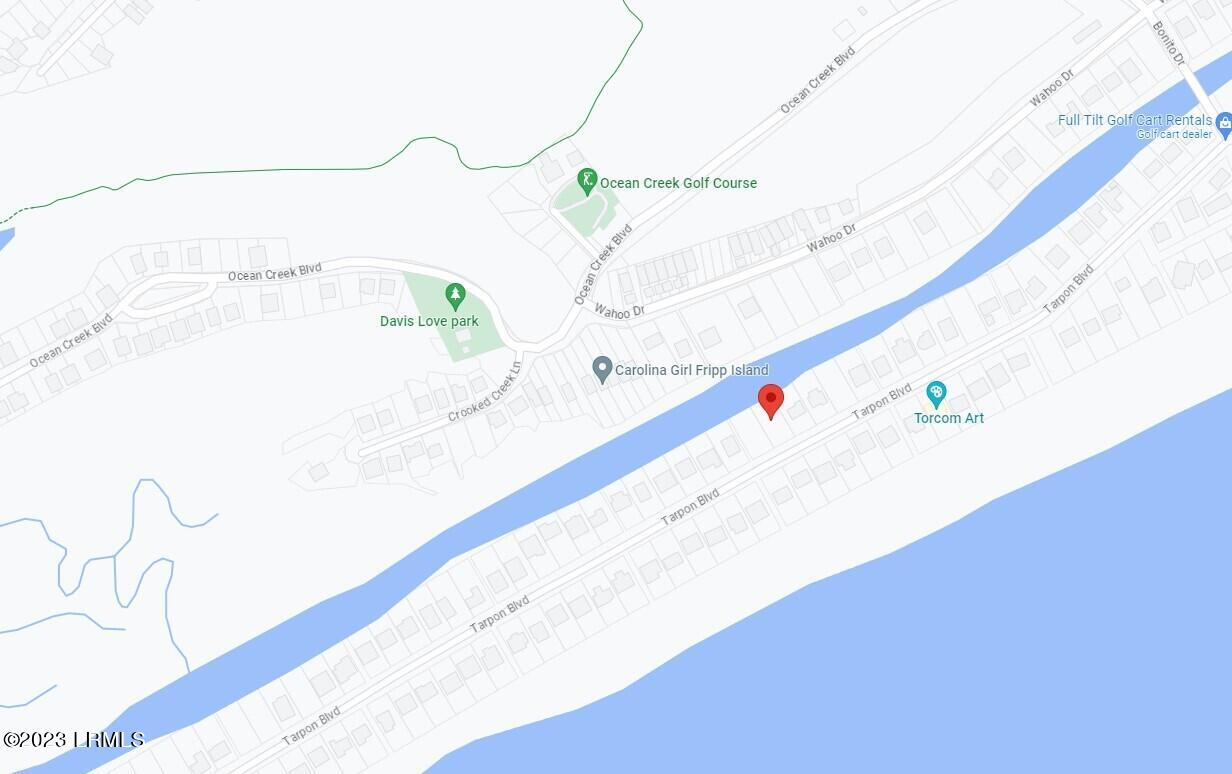Viewport: 1232px width, 774px height.
Task: Click the Ocean Creek Blvd label beside the oval loop
Action: (x=275, y=272)
